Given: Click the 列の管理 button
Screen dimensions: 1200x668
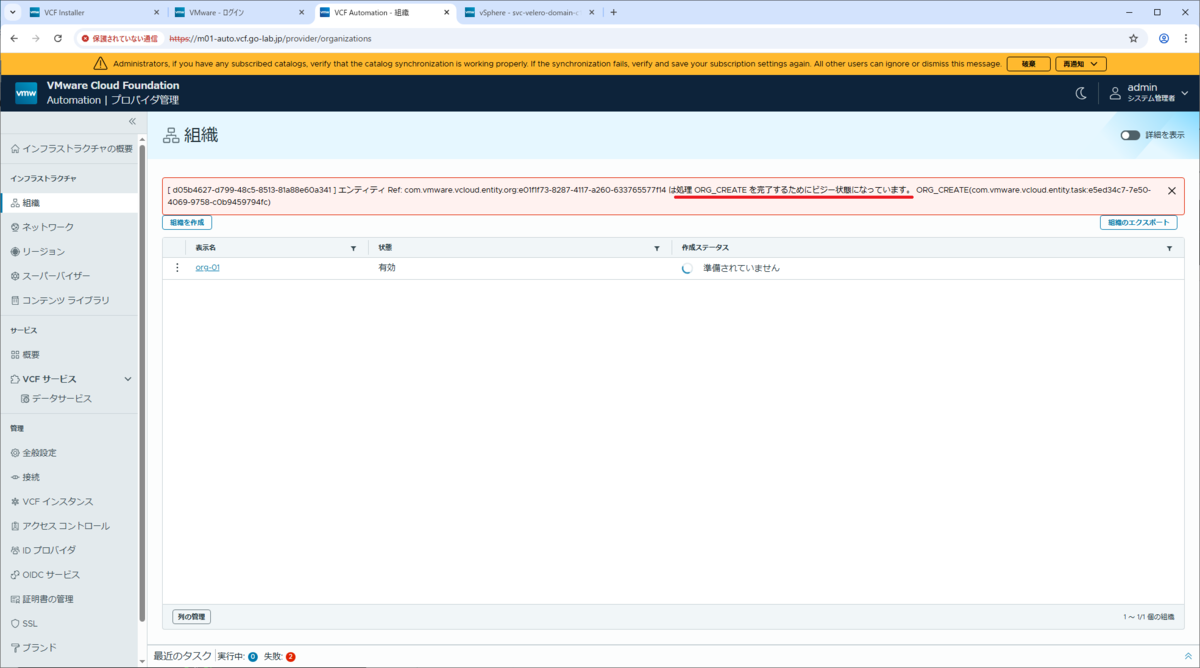Looking at the screenshot, I should tap(191, 617).
